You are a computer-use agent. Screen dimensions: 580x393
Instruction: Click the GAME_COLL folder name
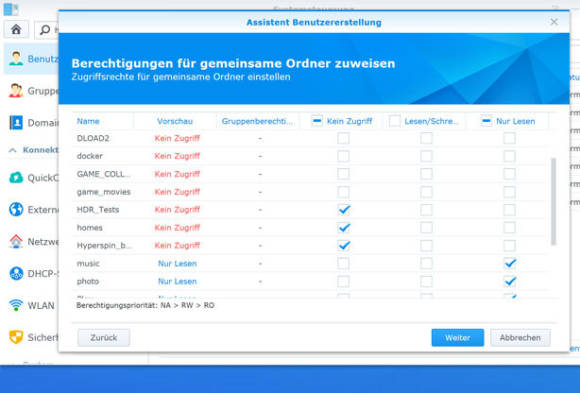[x=104, y=174]
